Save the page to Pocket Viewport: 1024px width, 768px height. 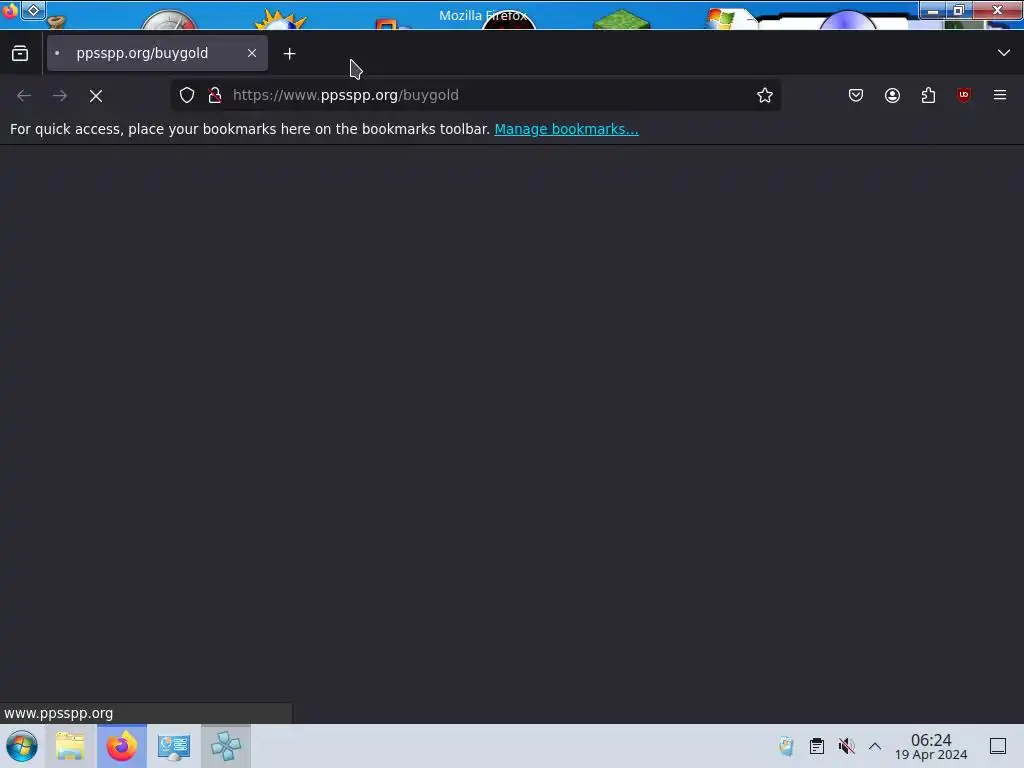(x=856, y=95)
